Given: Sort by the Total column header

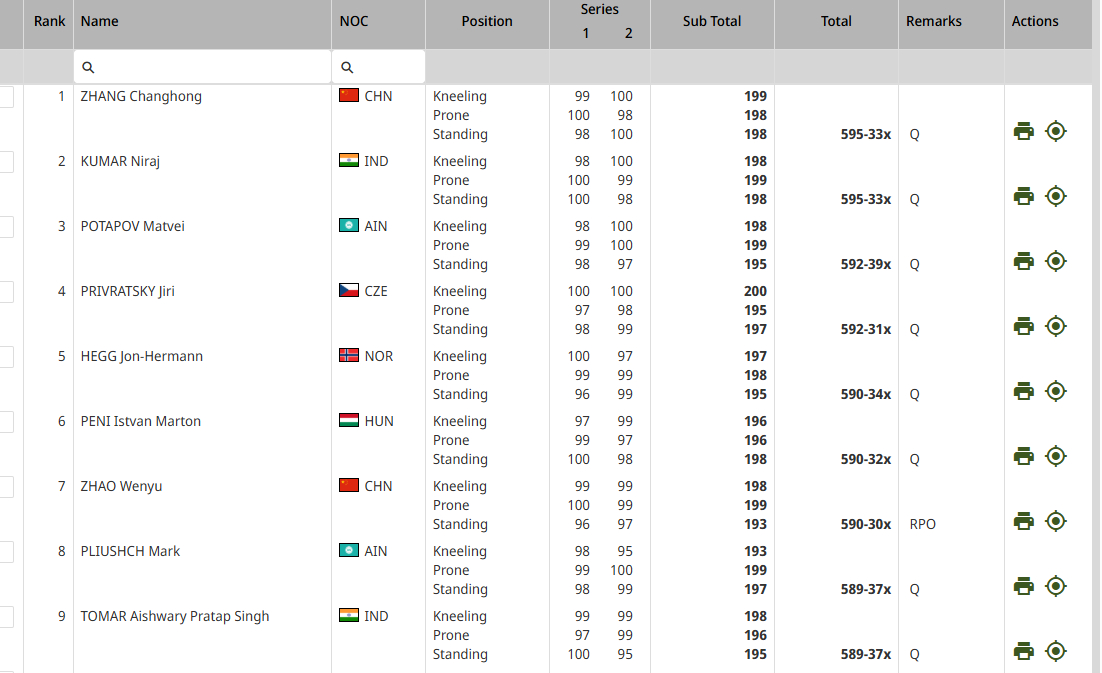Looking at the screenshot, I should coord(836,21).
